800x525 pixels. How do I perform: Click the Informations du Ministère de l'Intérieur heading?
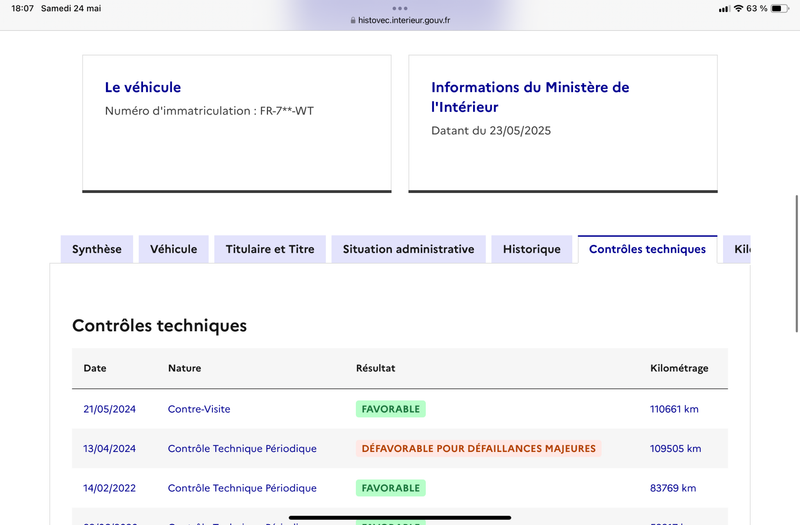(530, 97)
